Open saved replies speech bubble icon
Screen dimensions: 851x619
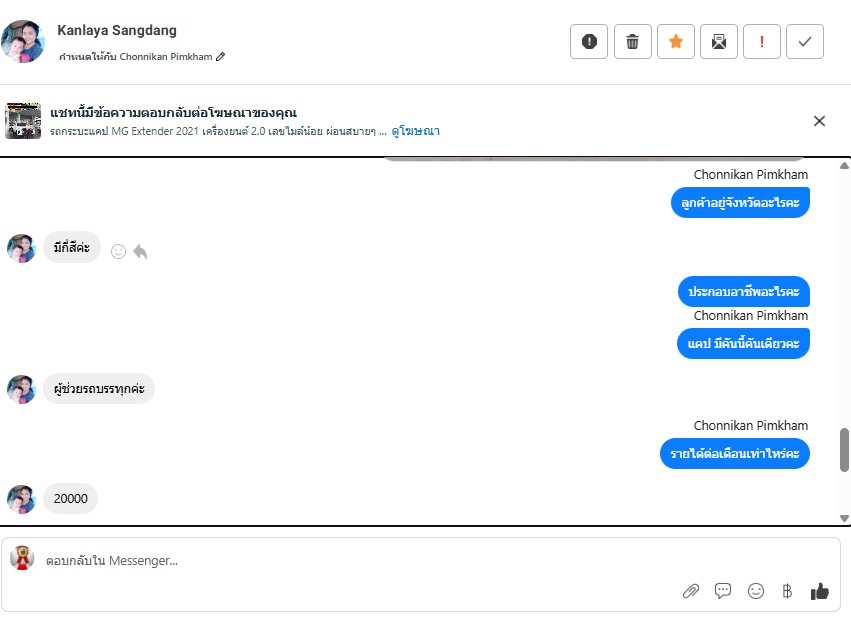pyautogui.click(x=723, y=591)
